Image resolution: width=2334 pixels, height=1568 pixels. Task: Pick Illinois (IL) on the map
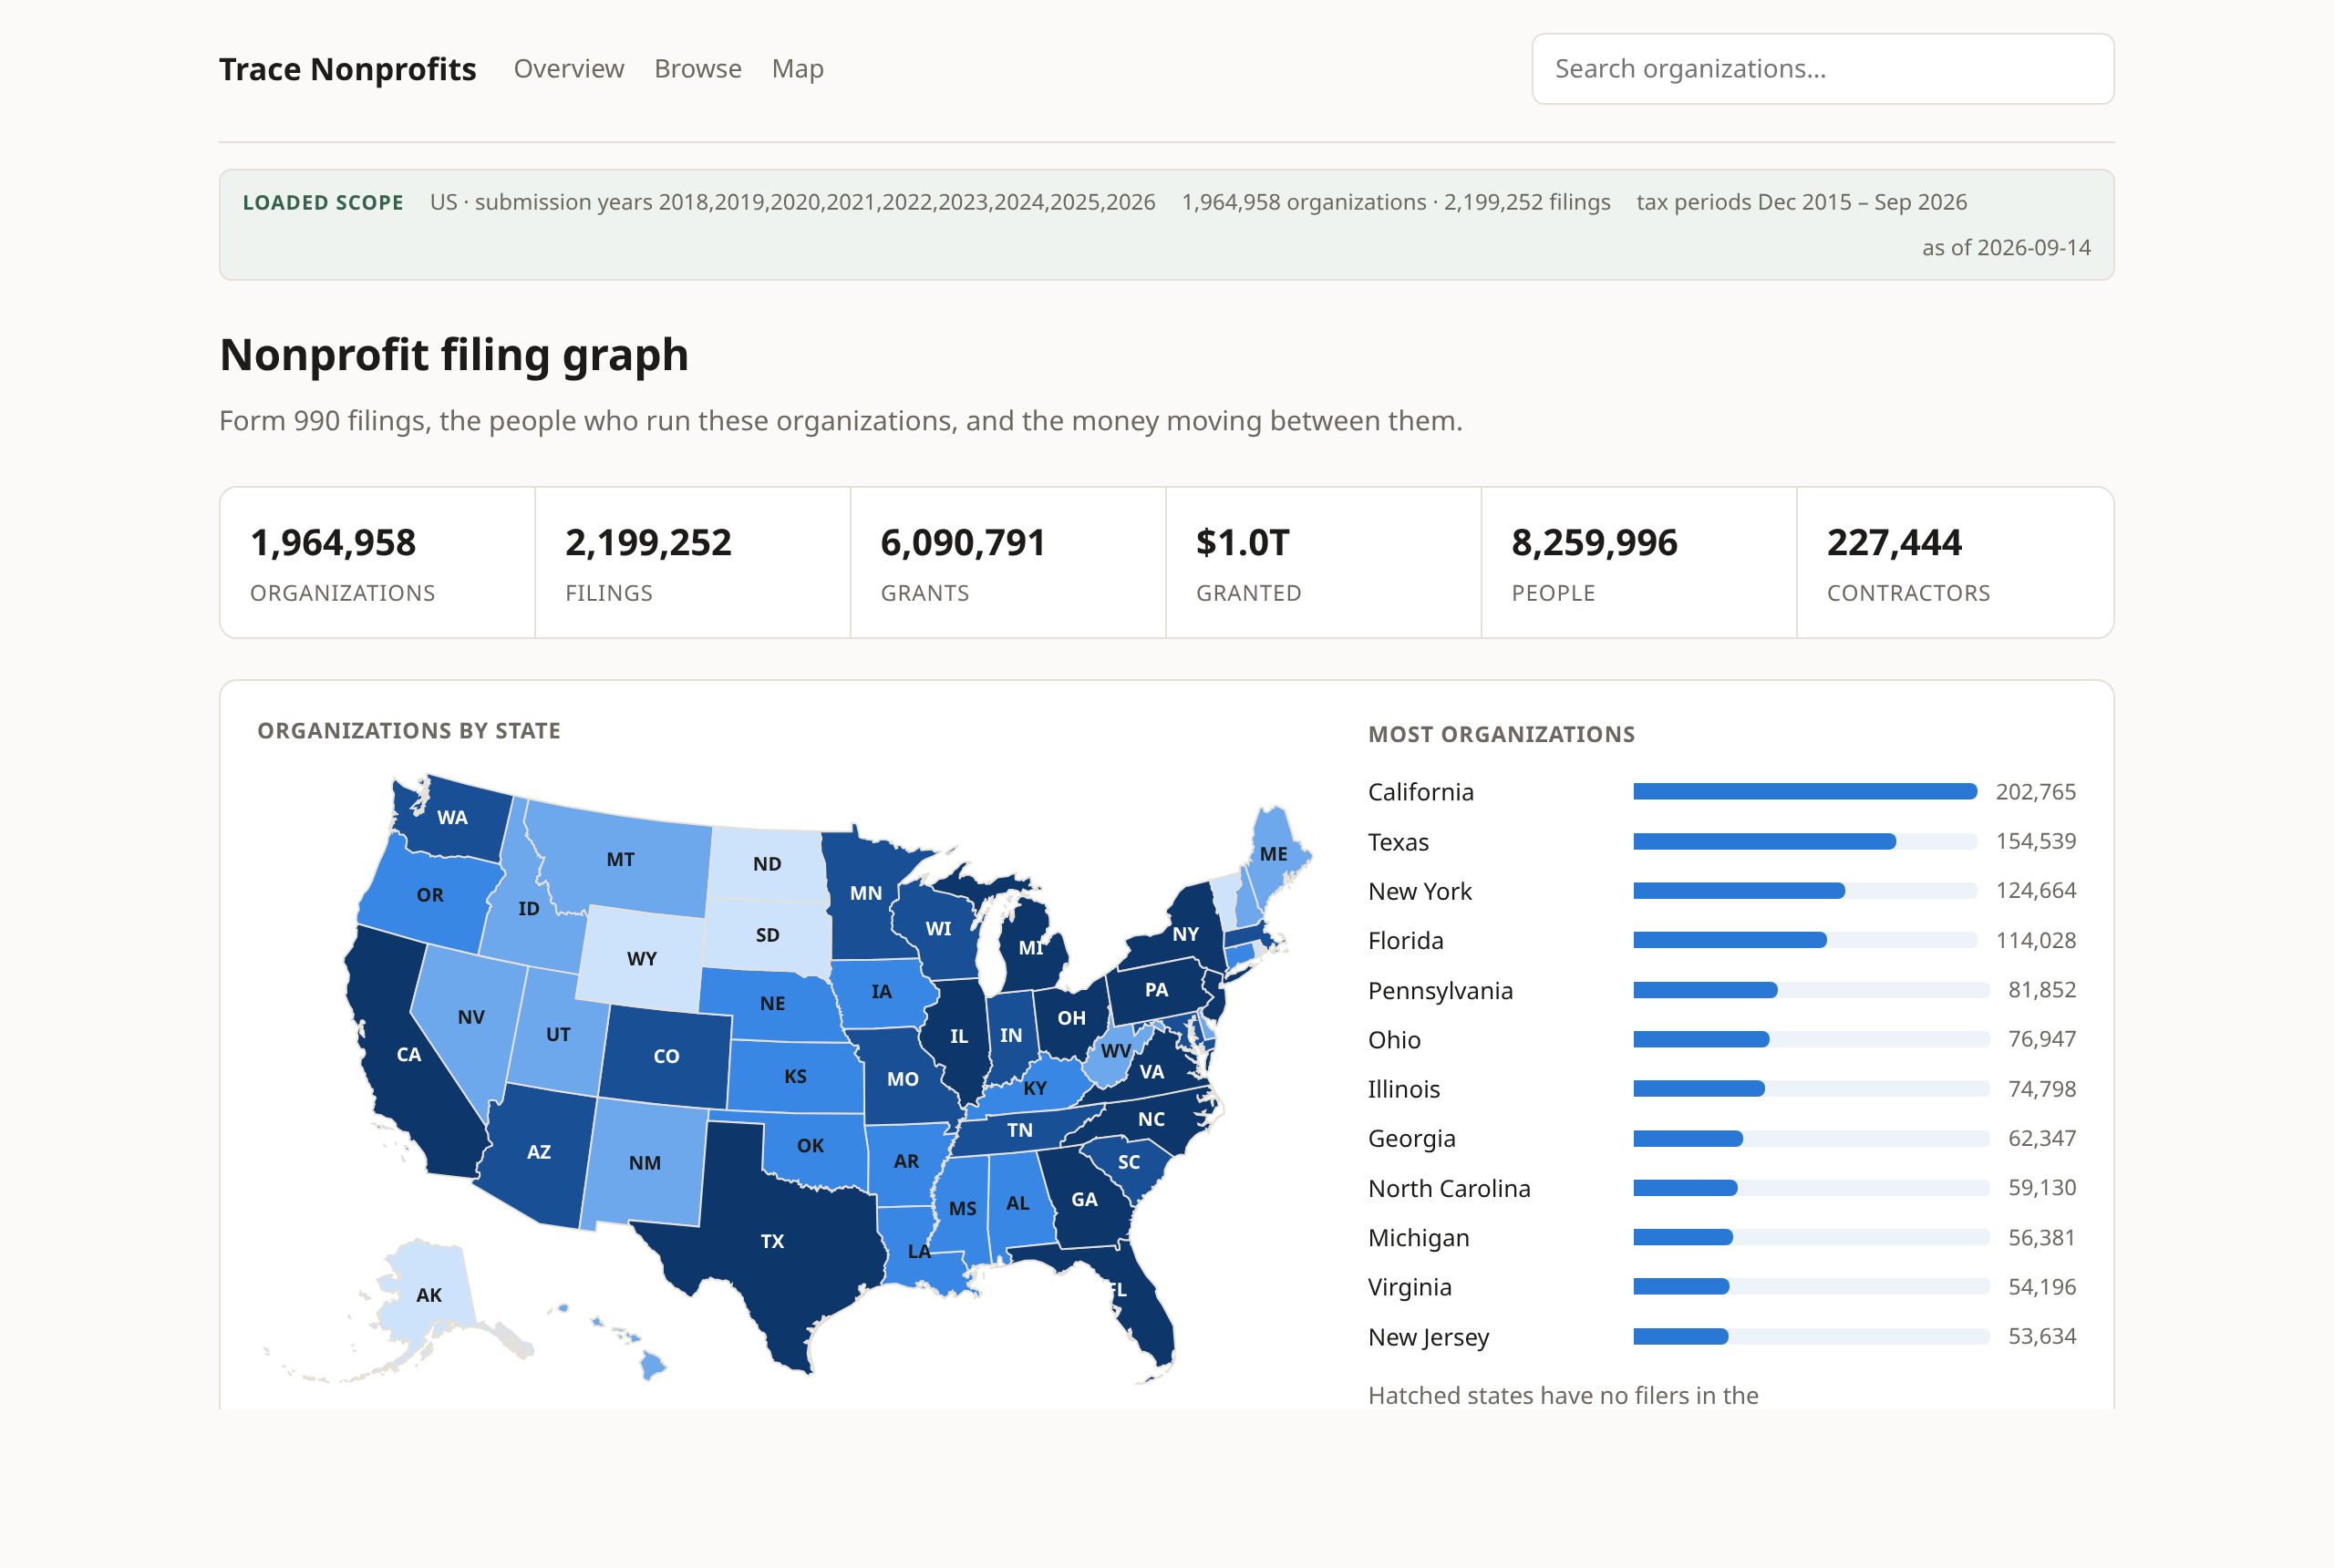coord(958,1037)
